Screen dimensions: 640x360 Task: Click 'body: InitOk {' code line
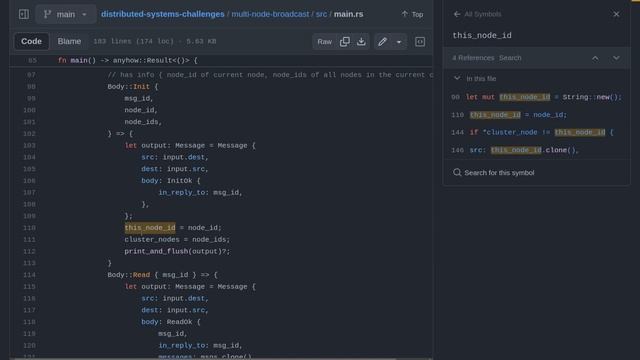coord(171,181)
